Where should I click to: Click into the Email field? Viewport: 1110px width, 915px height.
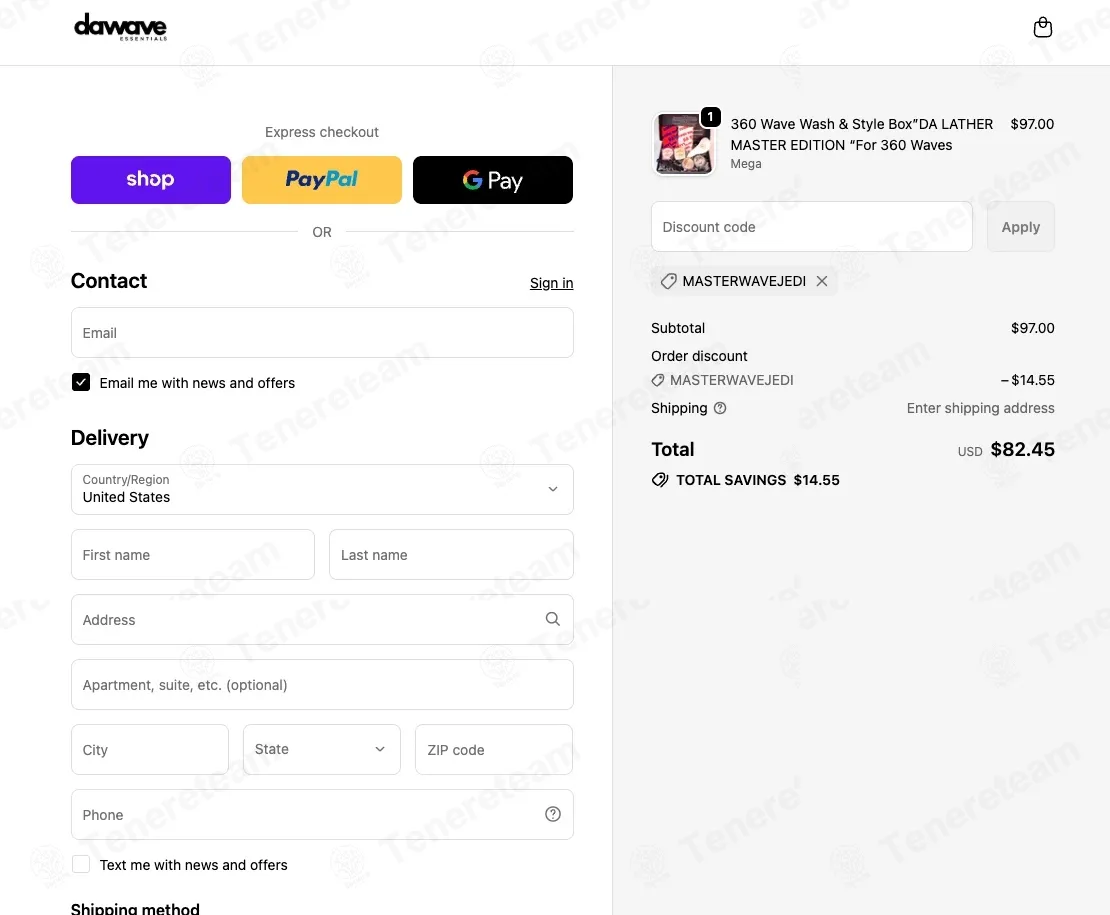(x=322, y=333)
